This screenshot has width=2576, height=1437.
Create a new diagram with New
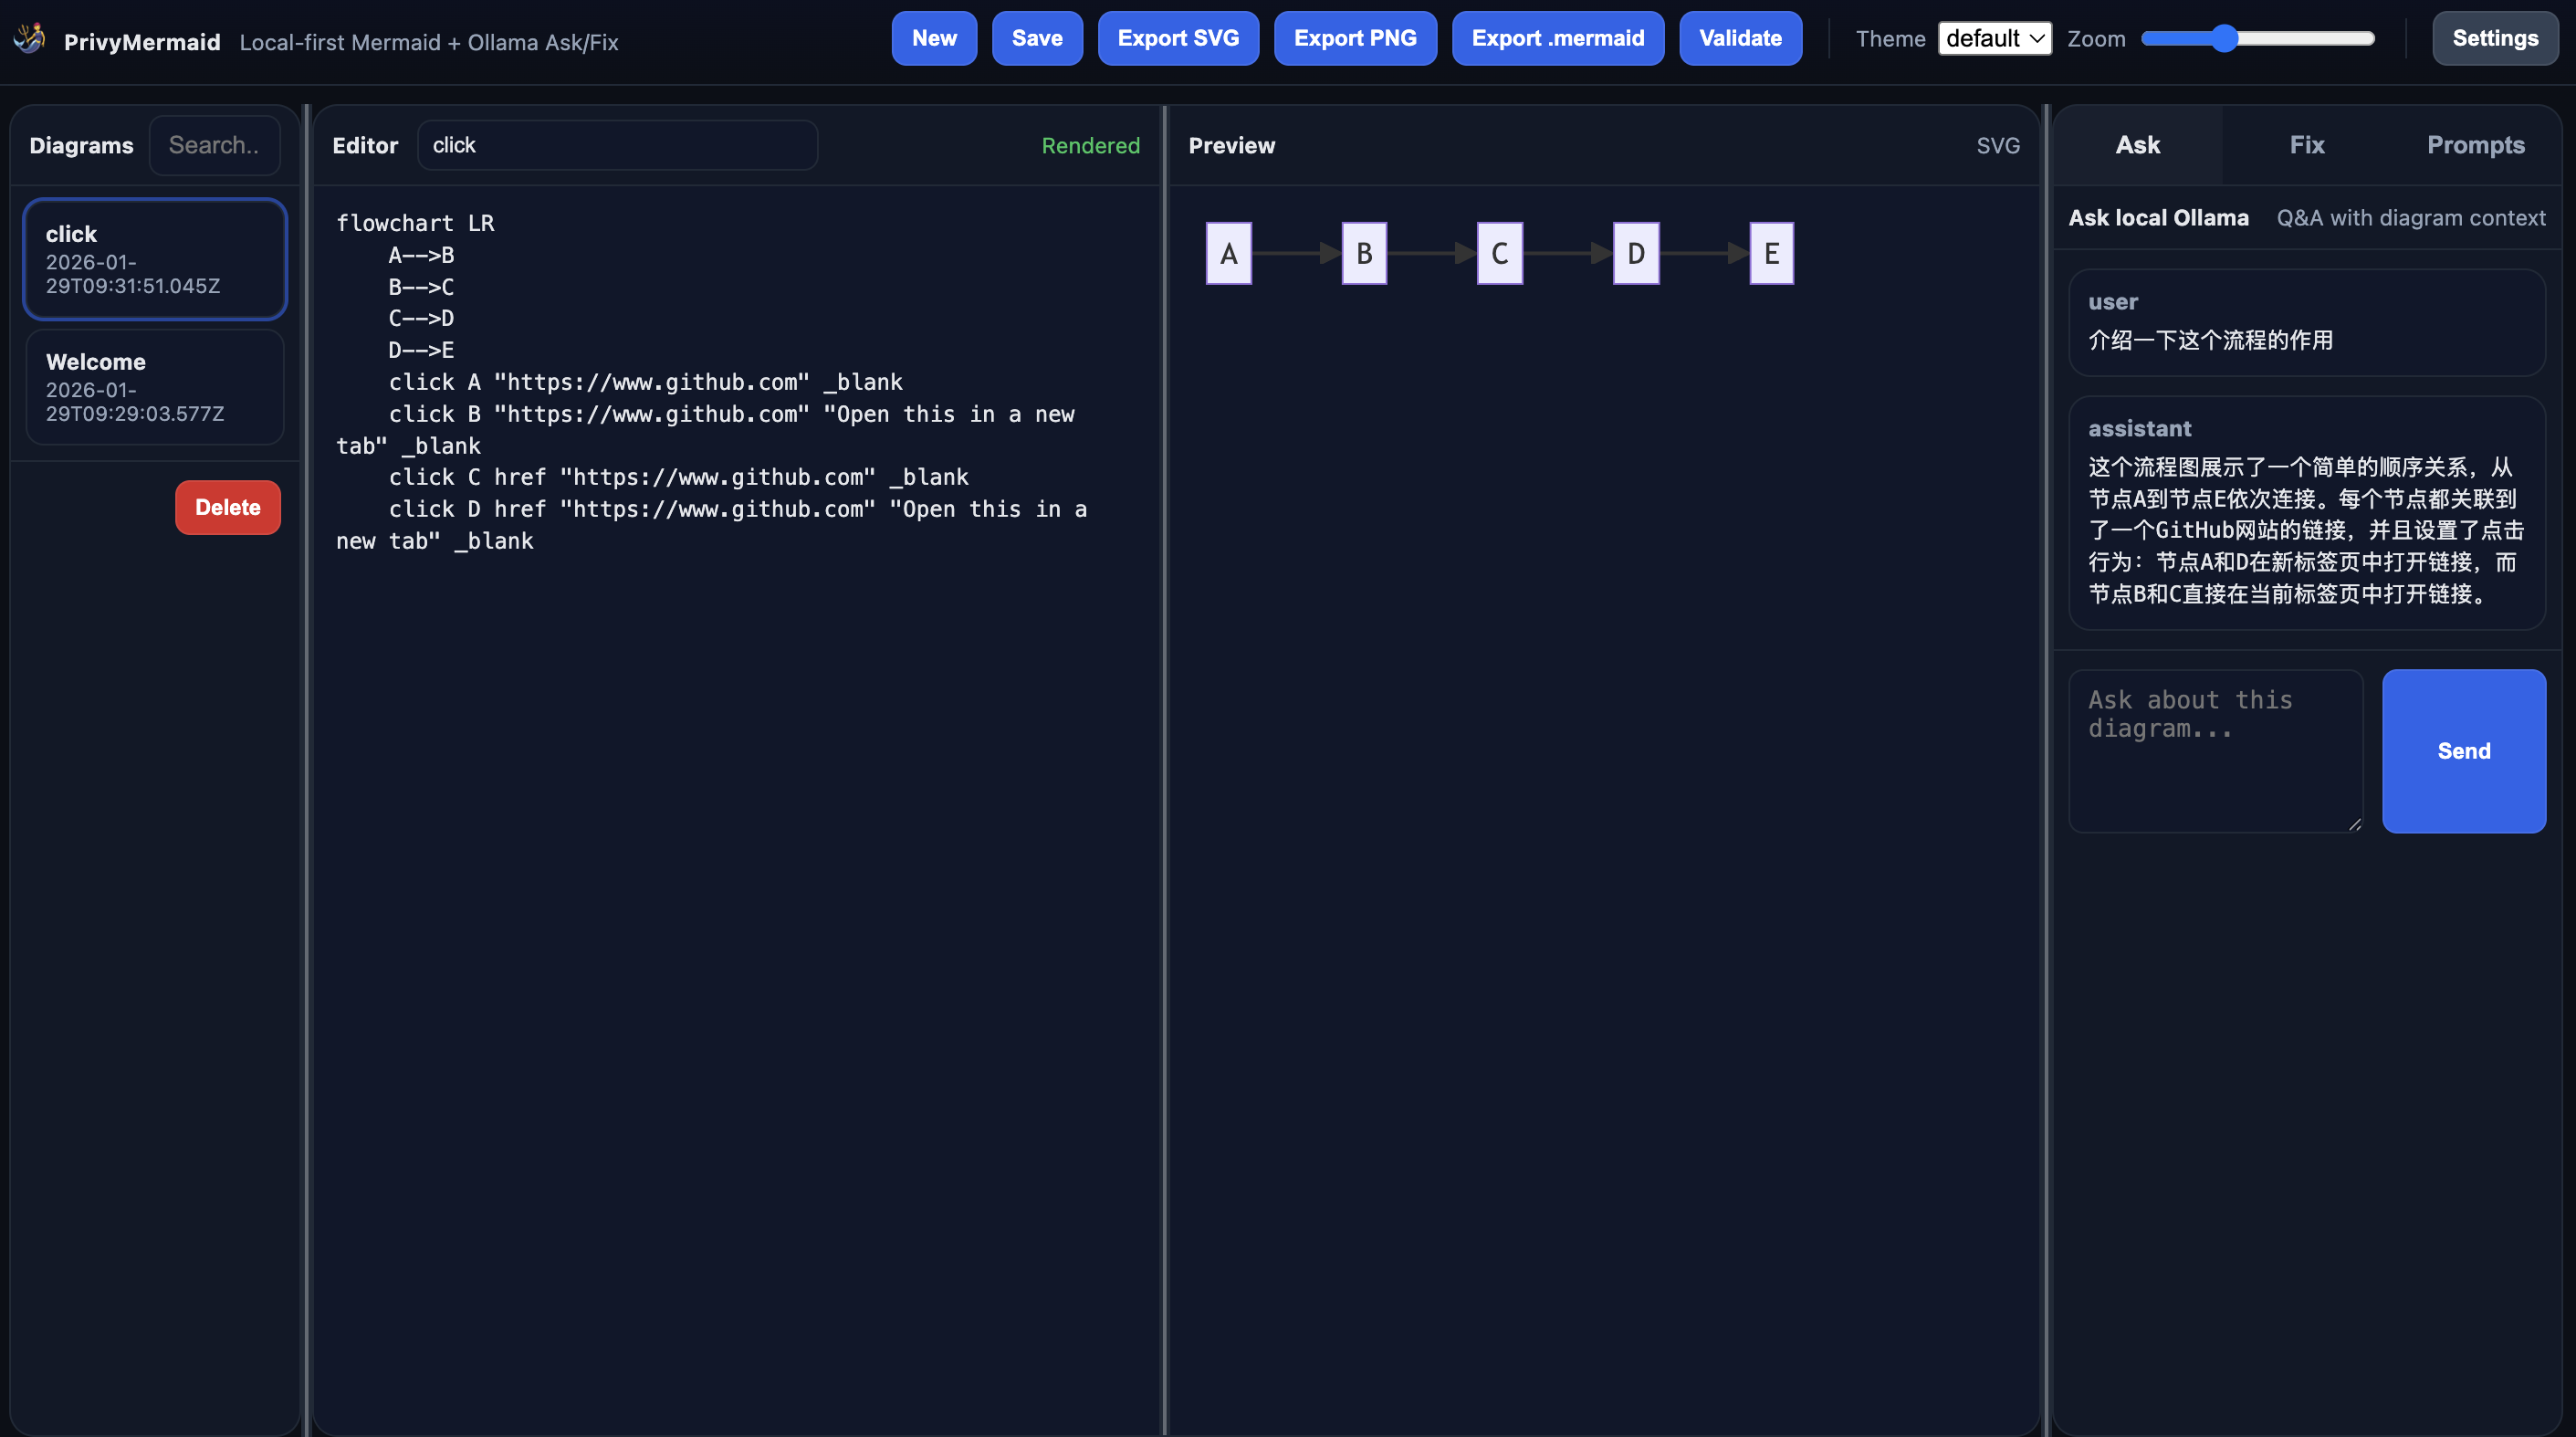tap(933, 38)
